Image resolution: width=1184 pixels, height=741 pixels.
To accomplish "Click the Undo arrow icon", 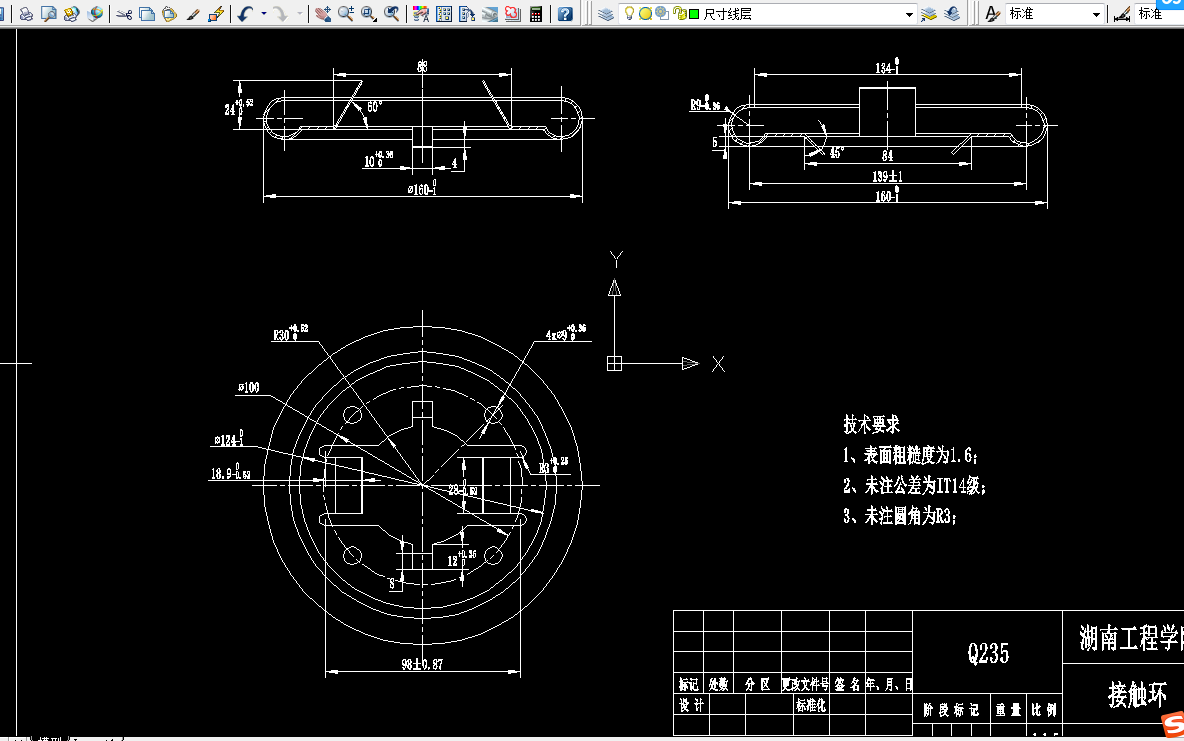I will pyautogui.click(x=243, y=14).
